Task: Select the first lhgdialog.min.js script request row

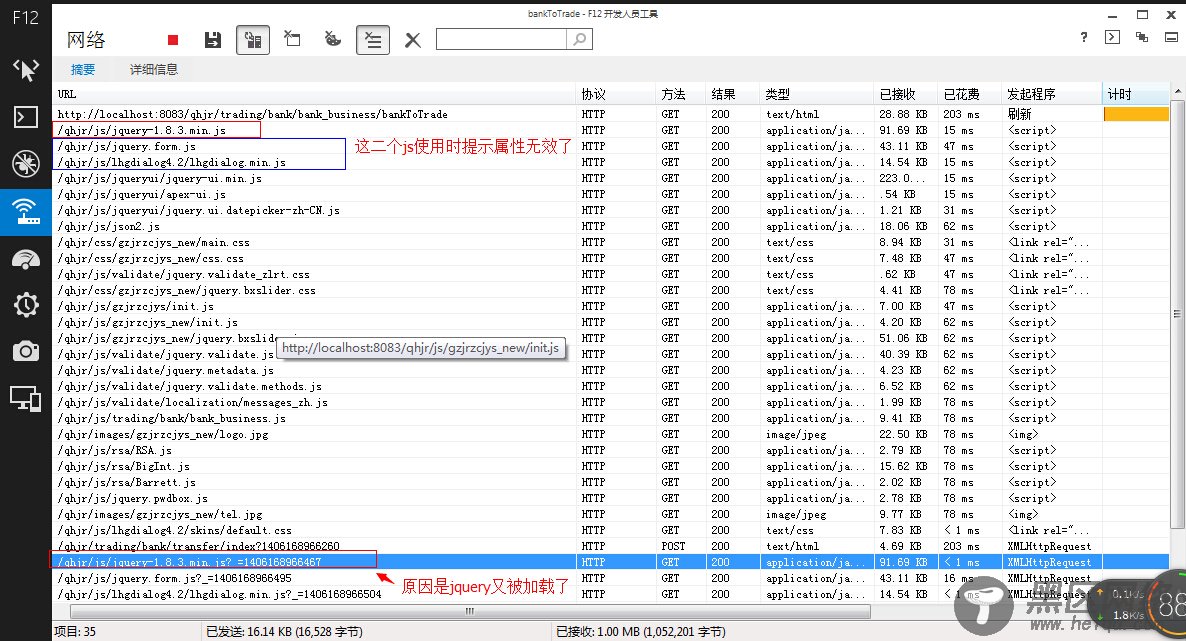Action: point(610,162)
